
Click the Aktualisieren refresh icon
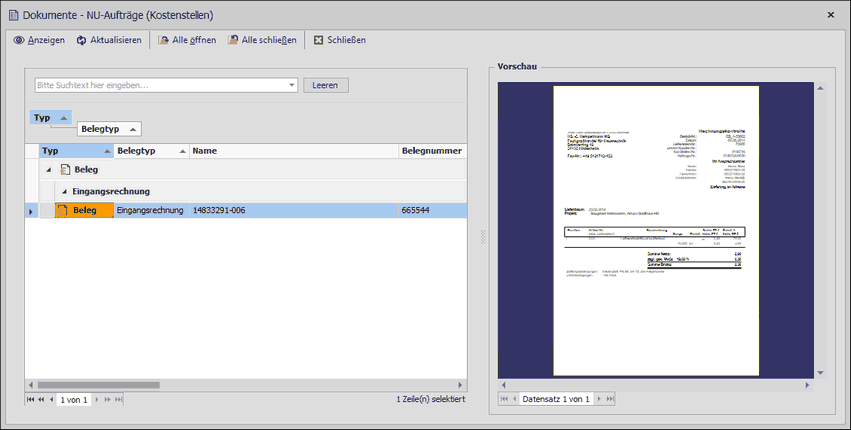click(x=82, y=40)
